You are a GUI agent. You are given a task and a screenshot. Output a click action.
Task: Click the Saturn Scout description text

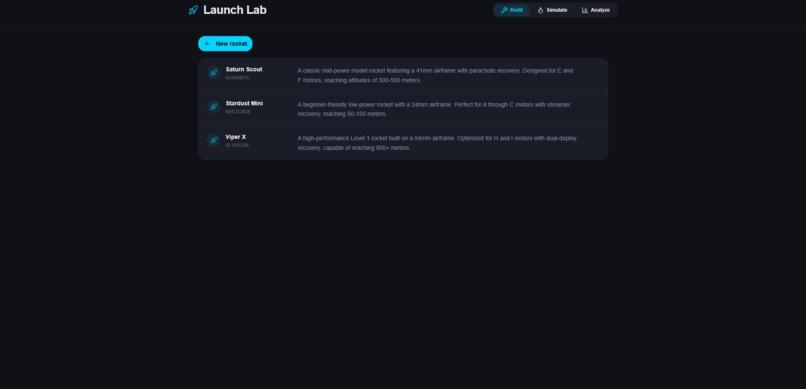point(435,76)
